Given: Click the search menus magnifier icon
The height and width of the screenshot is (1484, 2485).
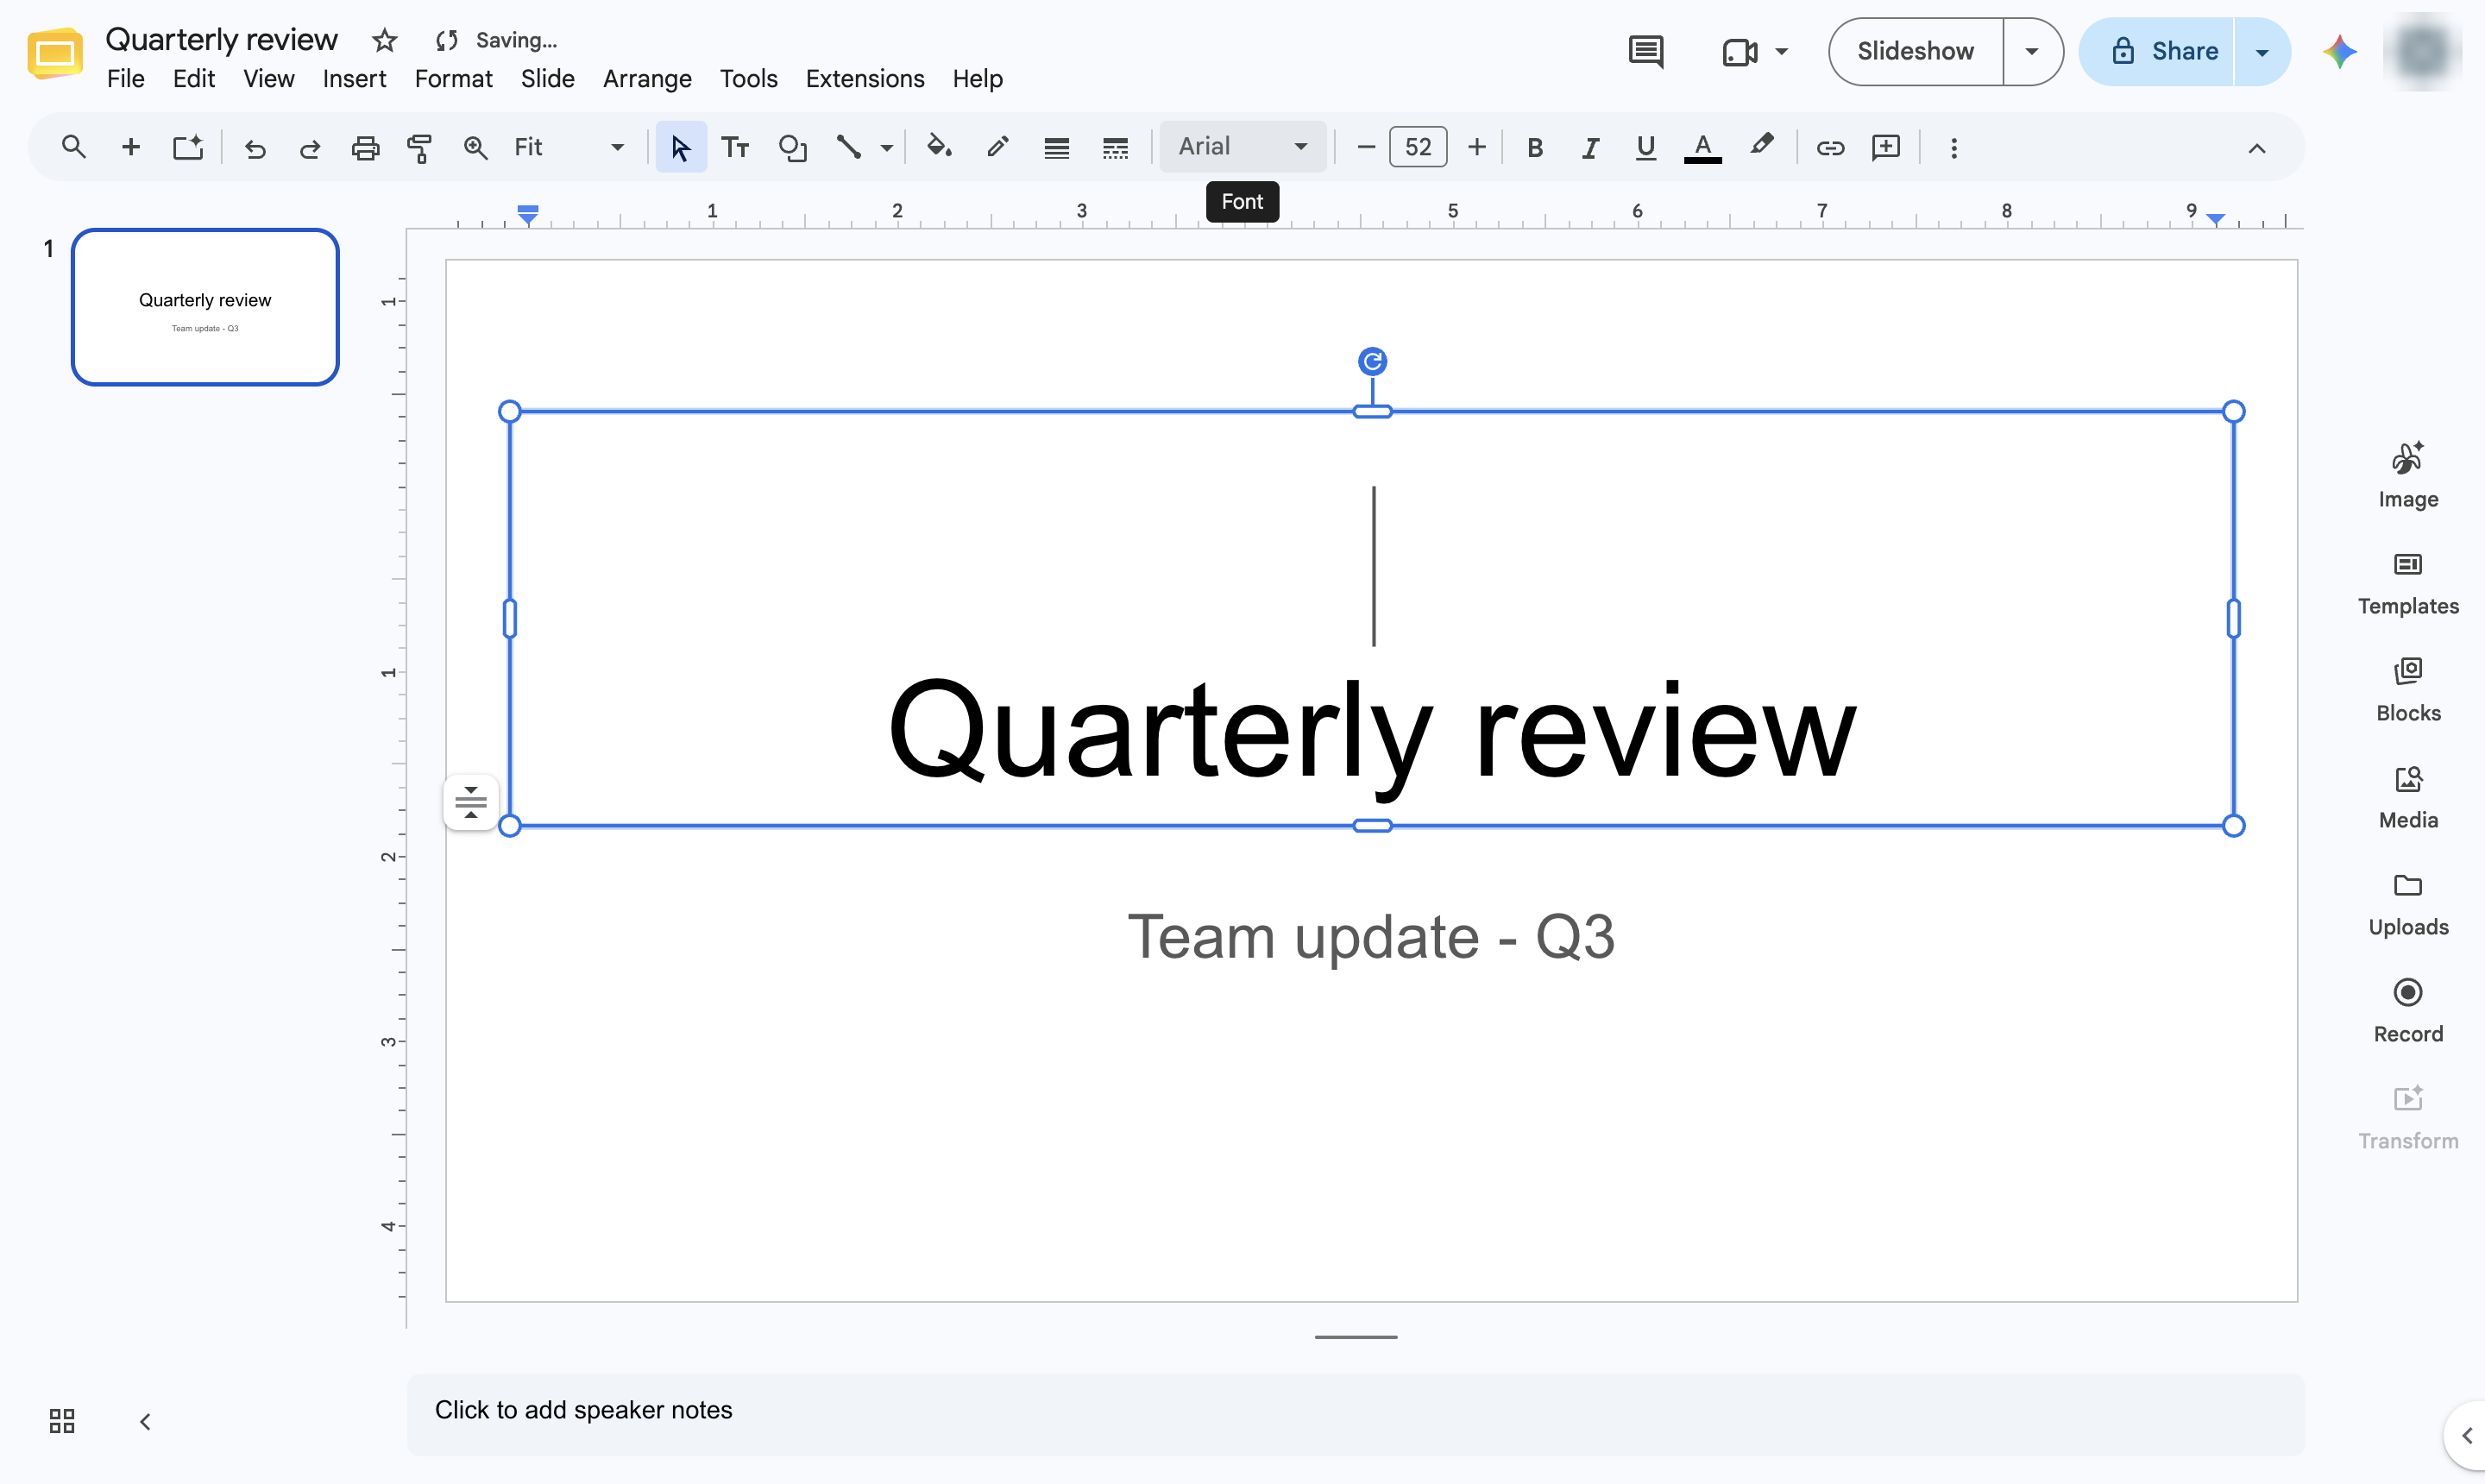Looking at the screenshot, I should (73, 147).
